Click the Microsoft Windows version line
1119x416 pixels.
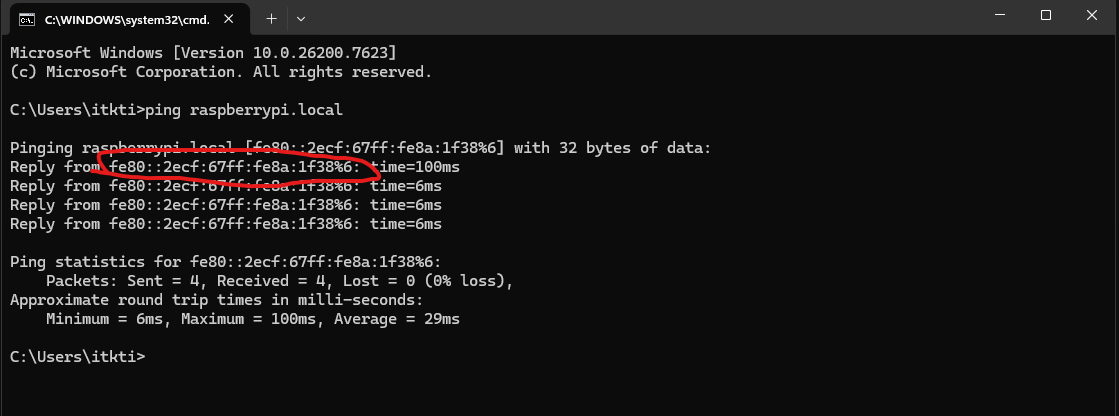(203, 53)
